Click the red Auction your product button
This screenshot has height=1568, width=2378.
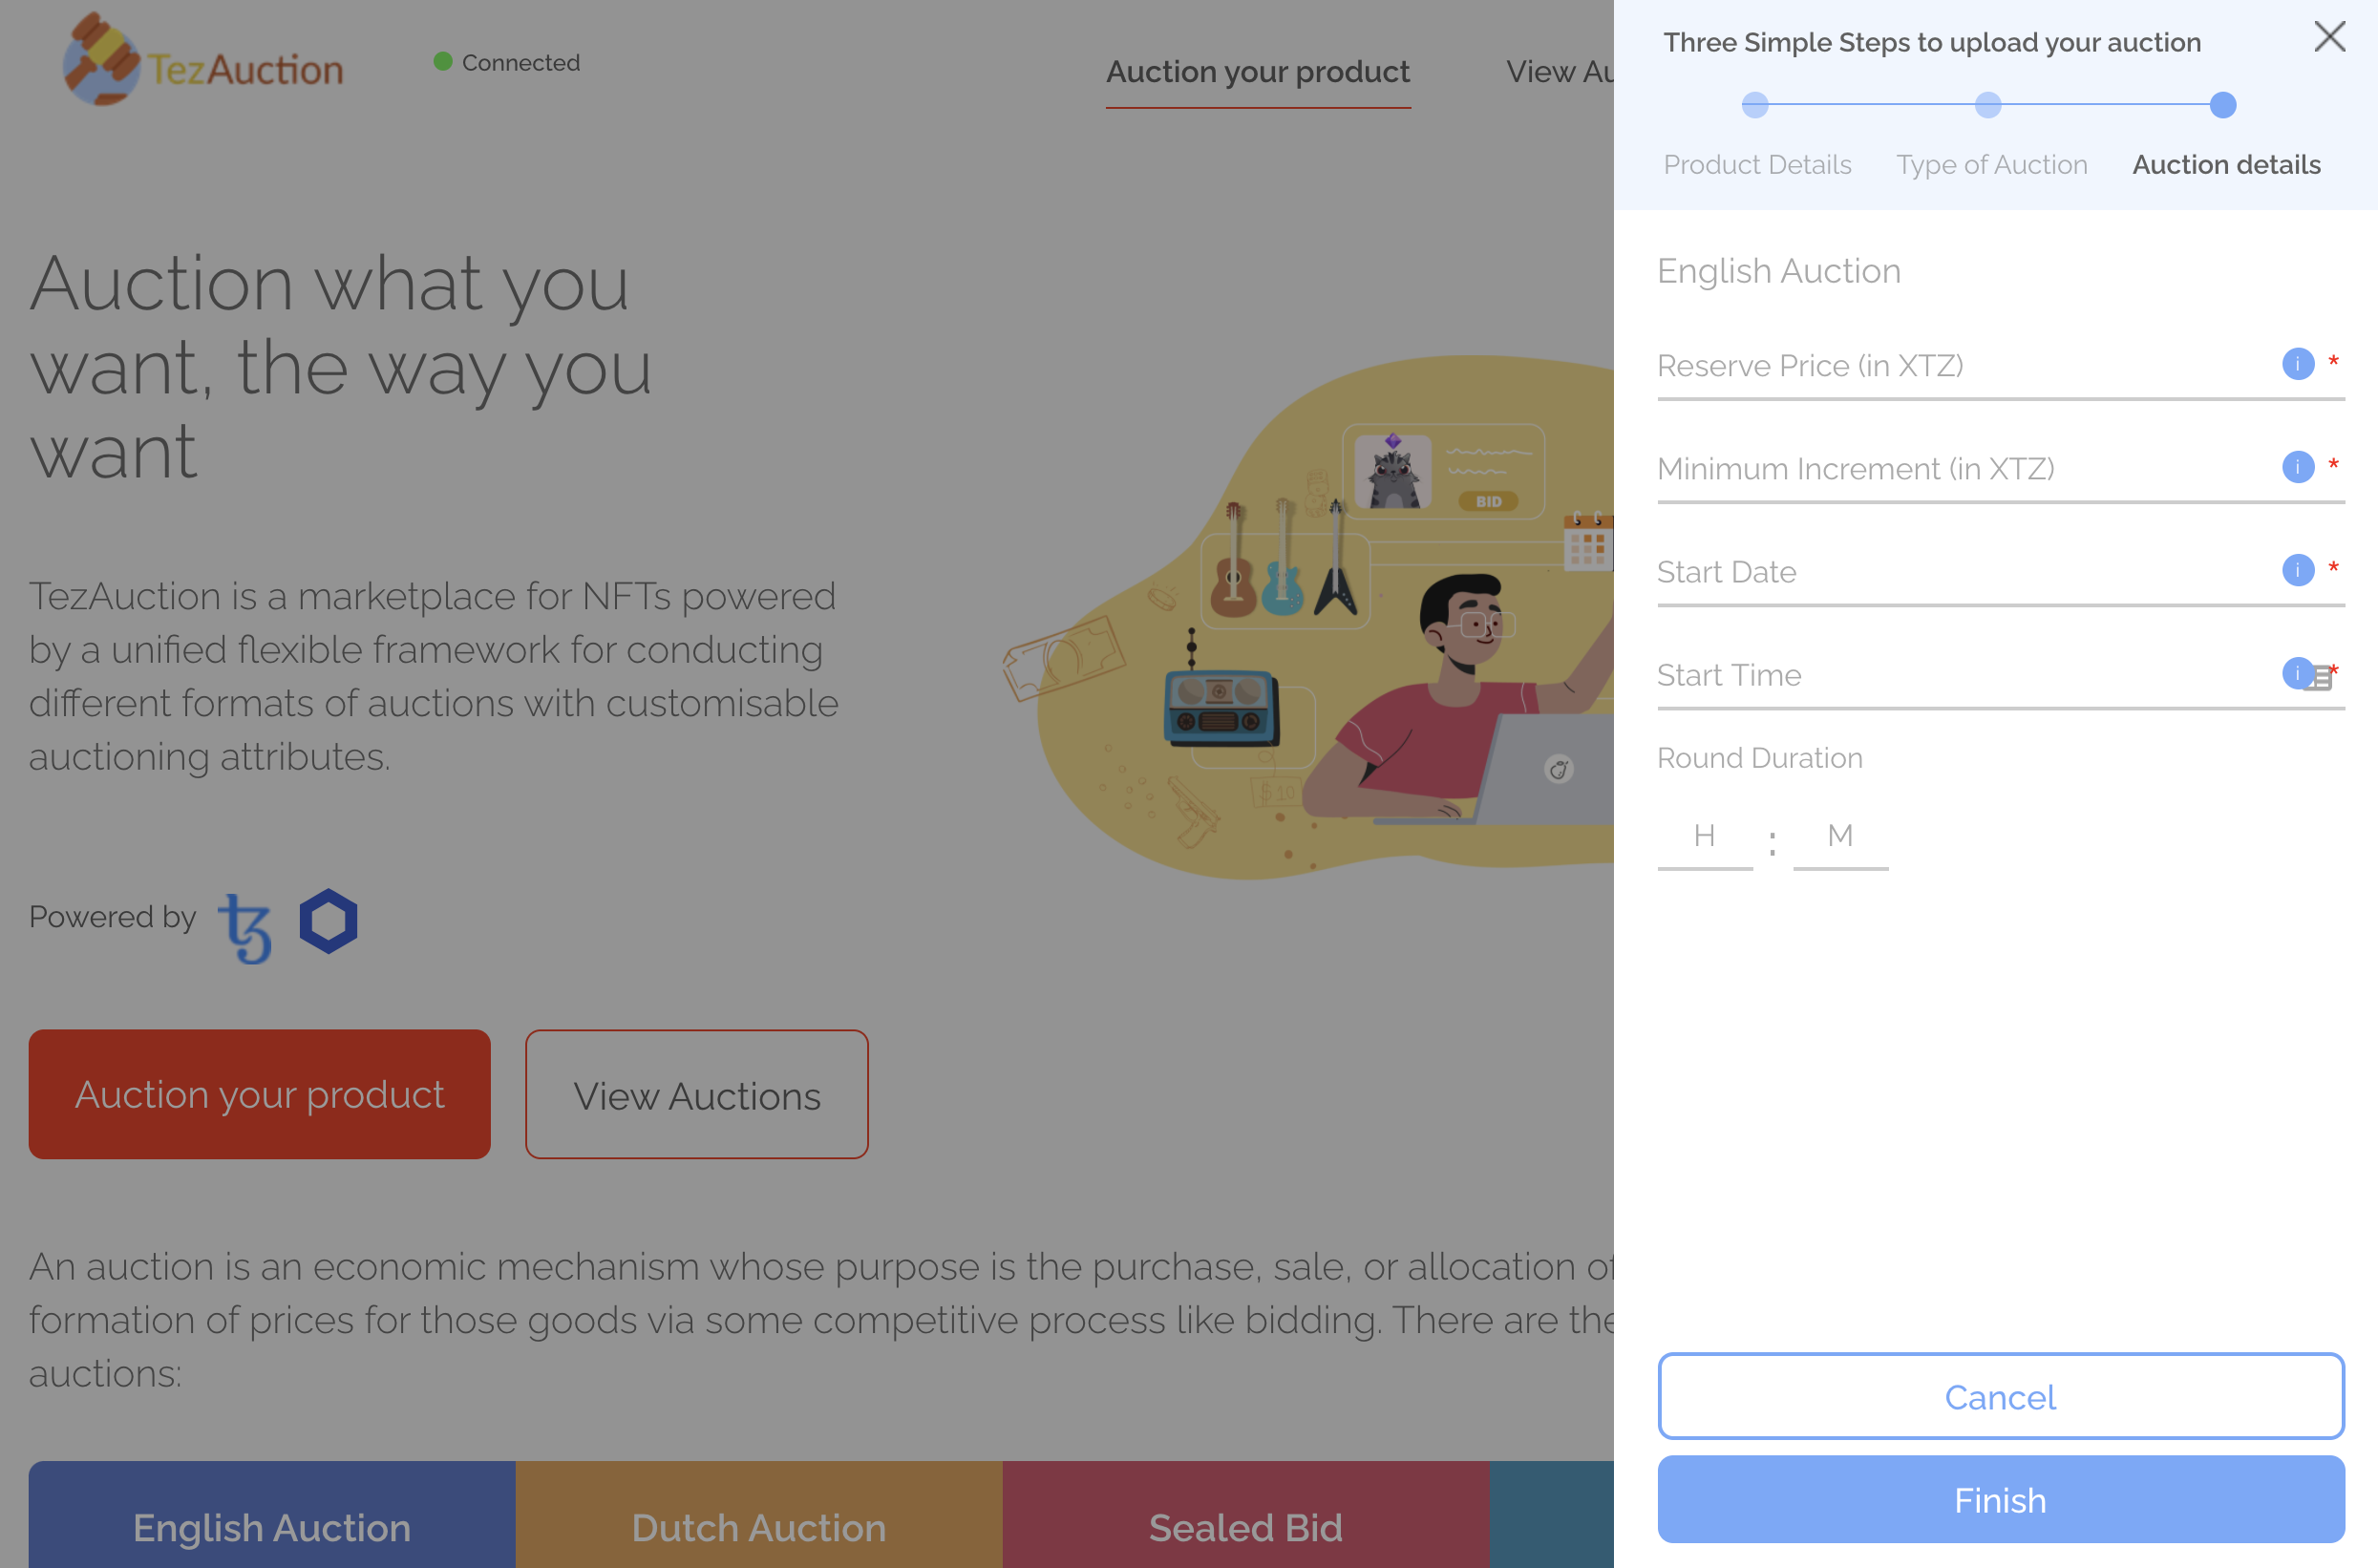(259, 1094)
